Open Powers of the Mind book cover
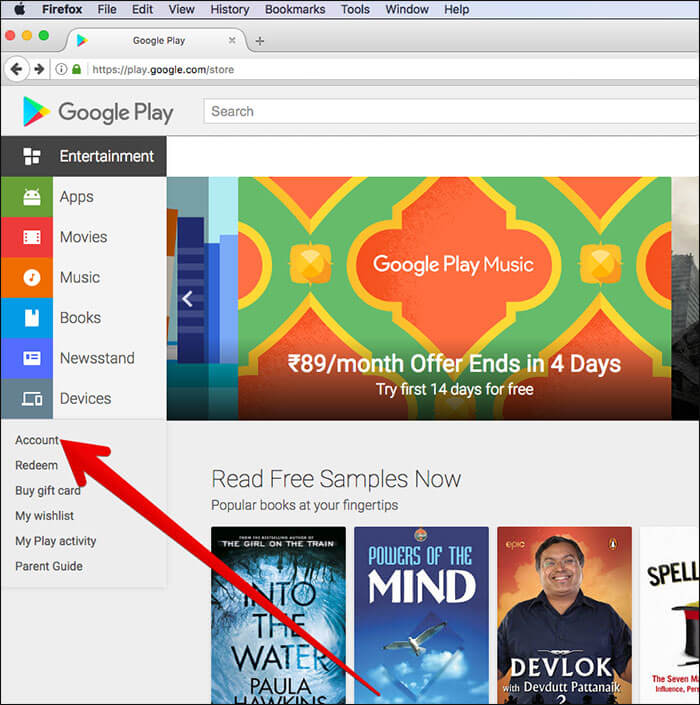700x705 pixels. click(421, 615)
